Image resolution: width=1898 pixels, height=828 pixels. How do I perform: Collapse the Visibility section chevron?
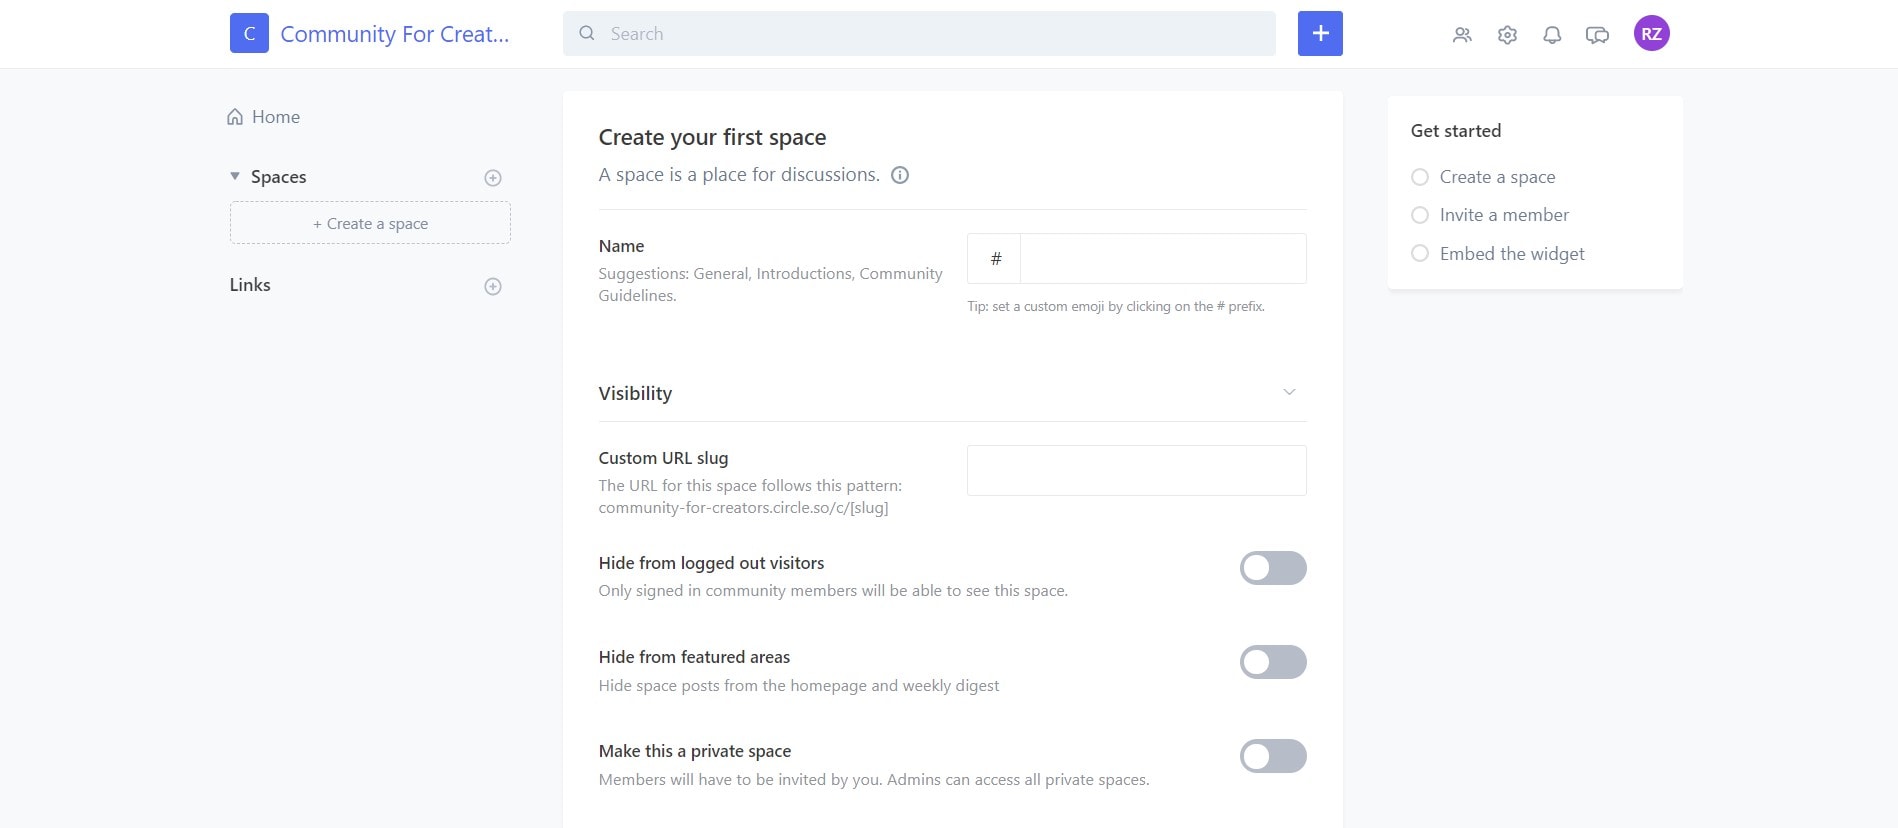click(1289, 392)
